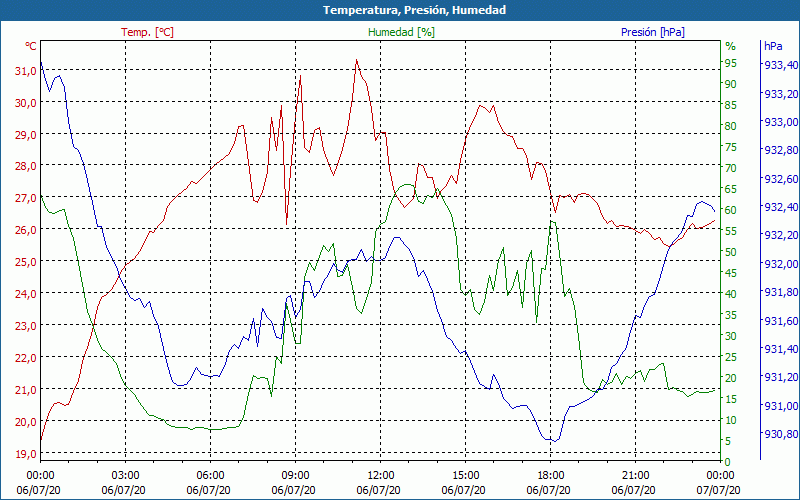Viewport: 800px width, 500px height.
Task: Click the '15' humidity axis value
Action: coord(731,399)
